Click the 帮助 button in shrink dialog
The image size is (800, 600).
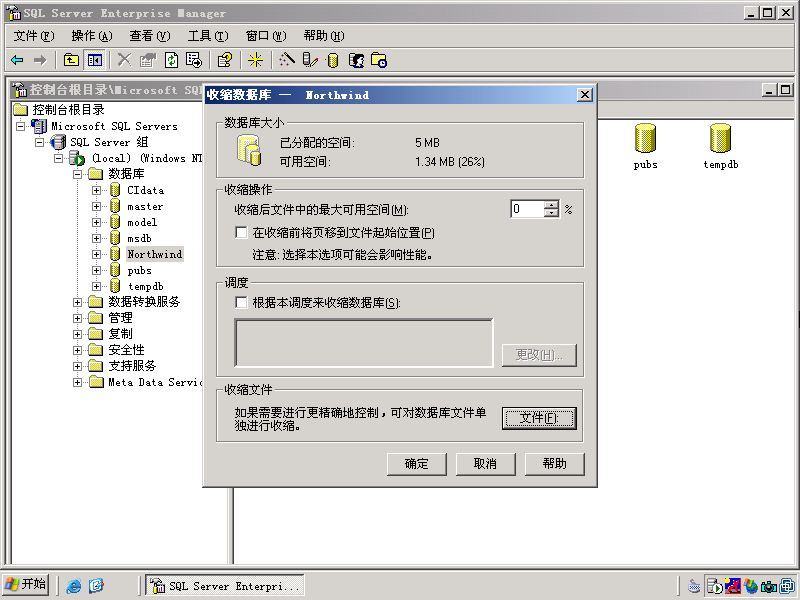tap(555, 464)
